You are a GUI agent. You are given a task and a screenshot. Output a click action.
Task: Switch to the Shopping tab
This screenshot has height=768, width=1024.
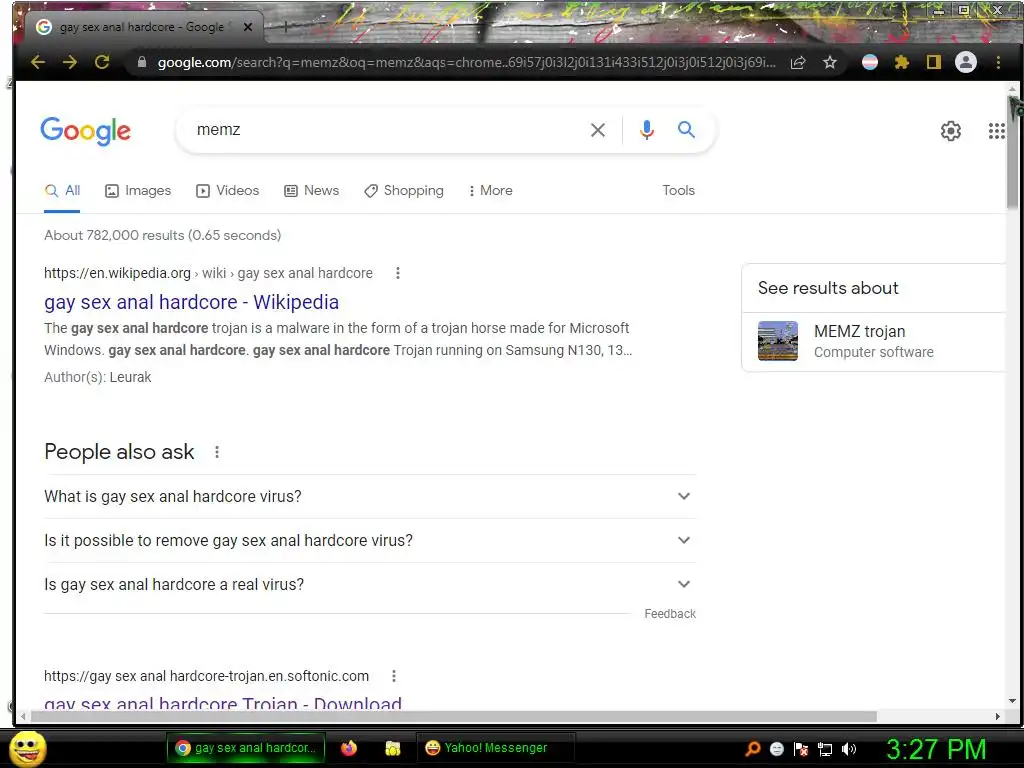tap(404, 191)
